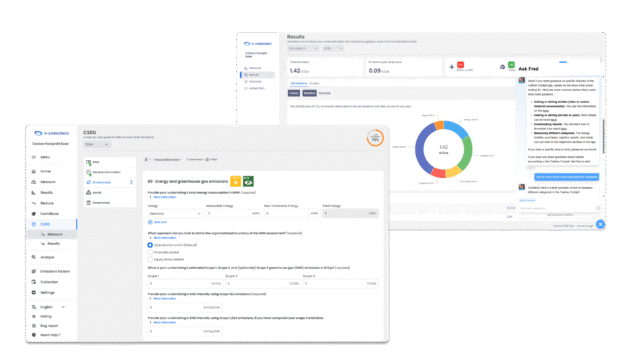Screen dimensions: 640x364
Task: Click the CSRD shield icon in sidebar
Action: point(34,224)
